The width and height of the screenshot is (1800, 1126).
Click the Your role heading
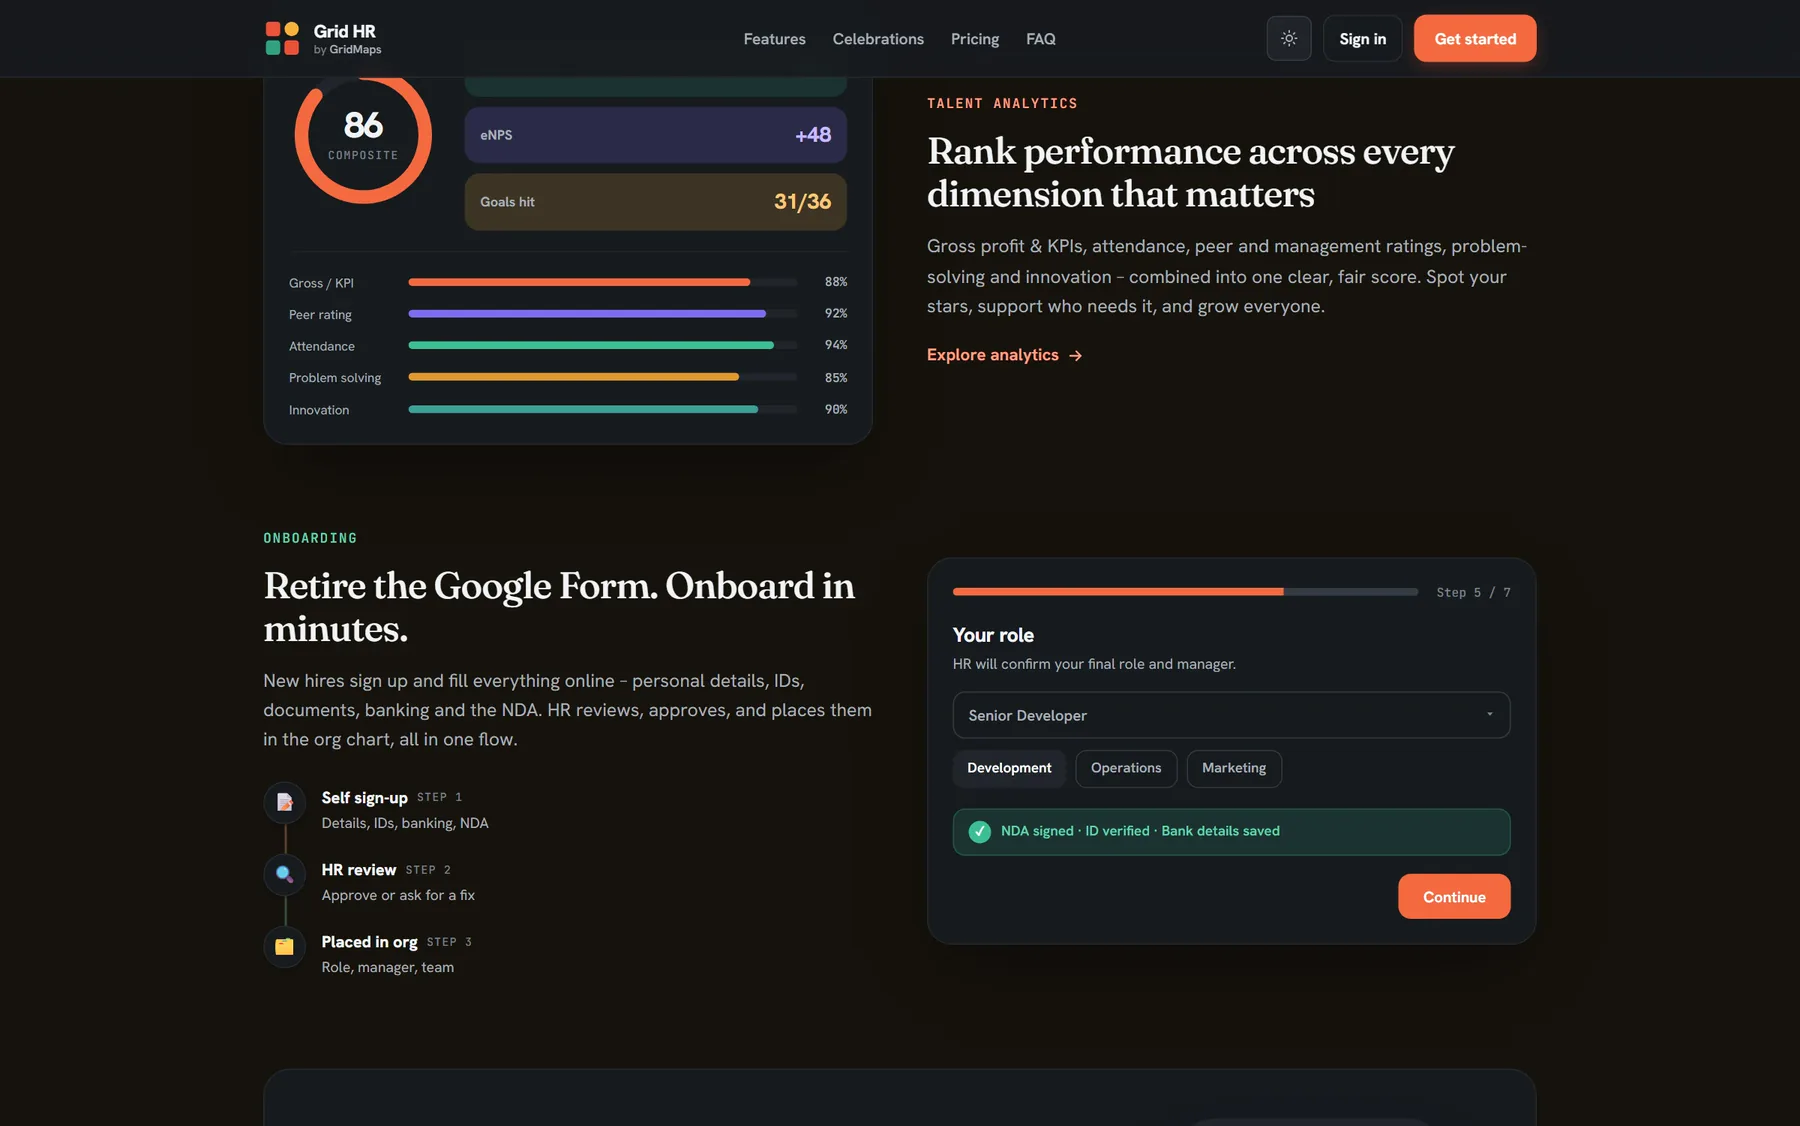pyautogui.click(x=993, y=635)
